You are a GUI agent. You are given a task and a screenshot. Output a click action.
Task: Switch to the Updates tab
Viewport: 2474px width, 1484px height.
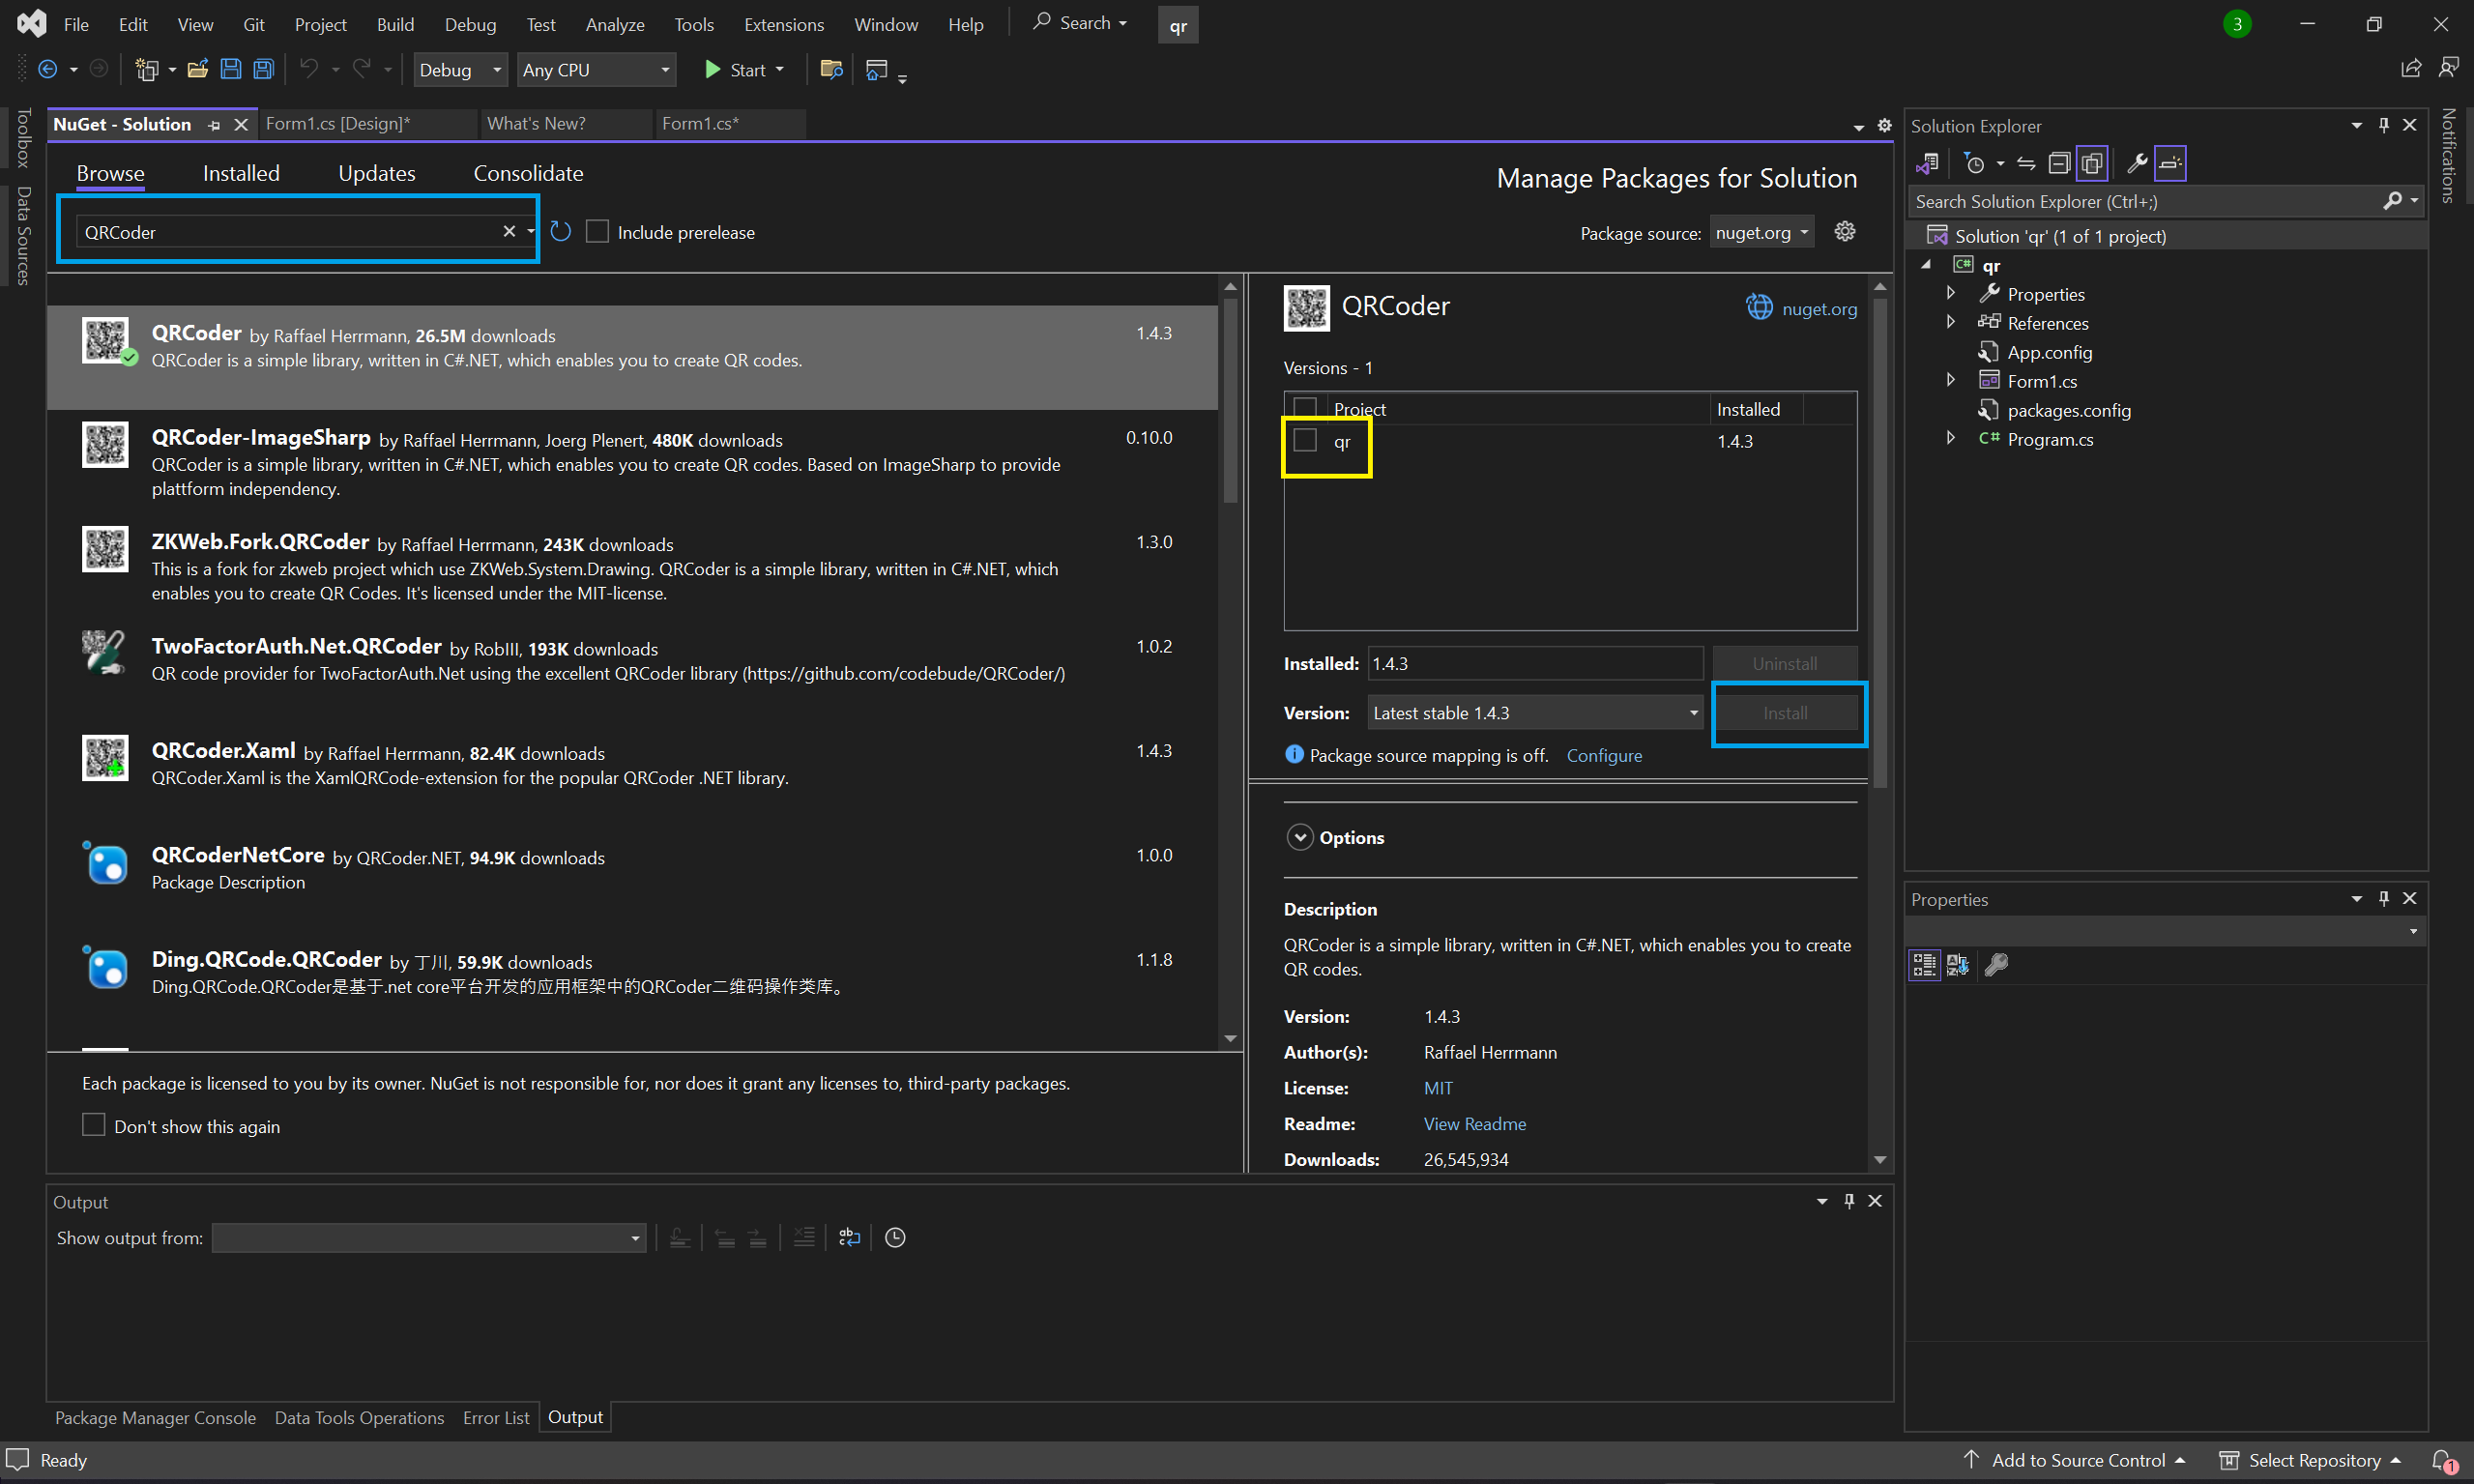pyautogui.click(x=376, y=173)
